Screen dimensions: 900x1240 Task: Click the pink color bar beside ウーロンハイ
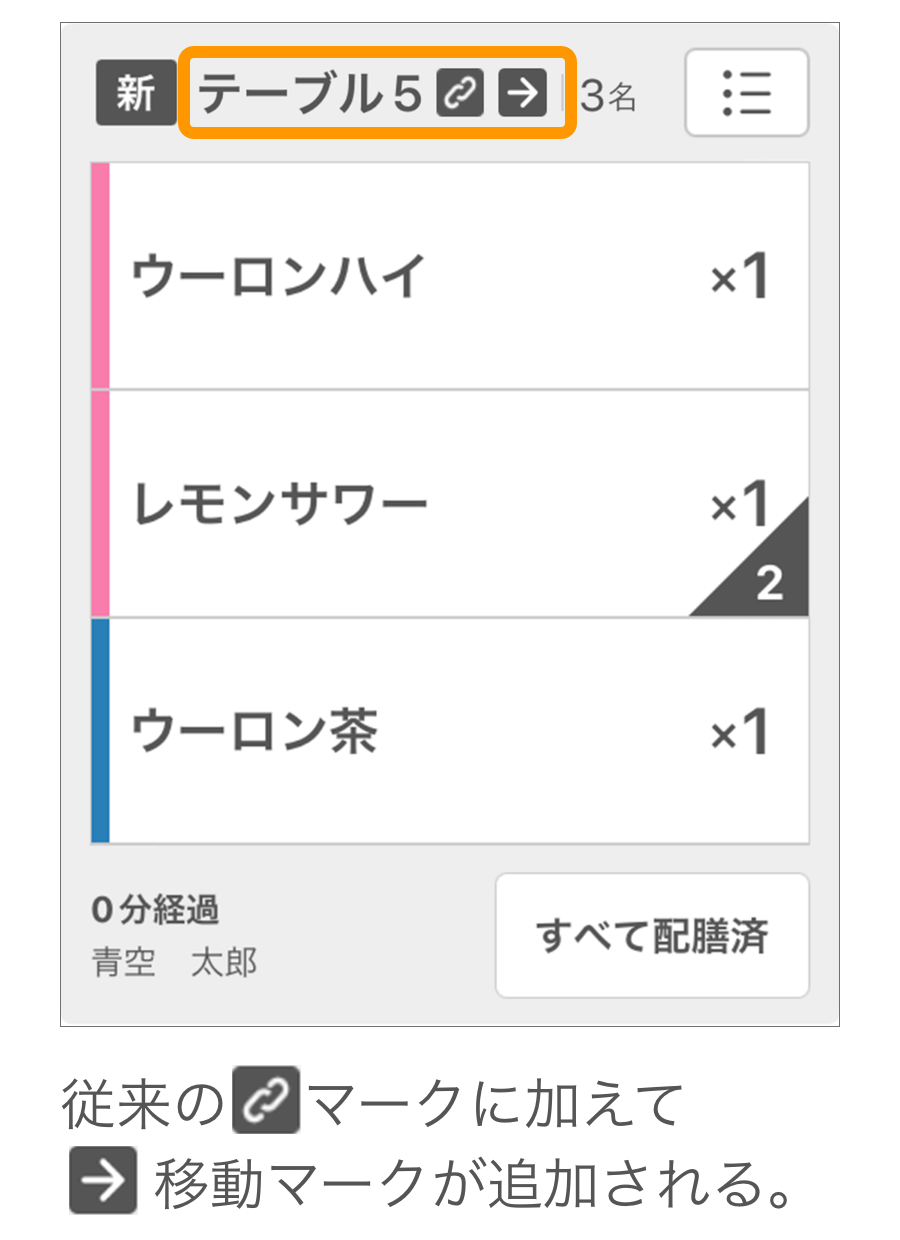tap(100, 276)
